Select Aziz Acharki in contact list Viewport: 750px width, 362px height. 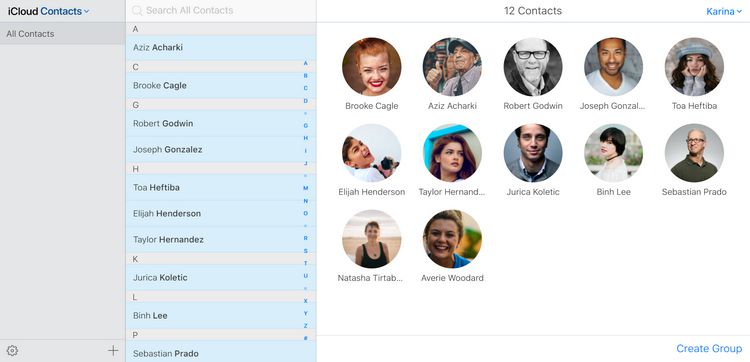(221, 47)
